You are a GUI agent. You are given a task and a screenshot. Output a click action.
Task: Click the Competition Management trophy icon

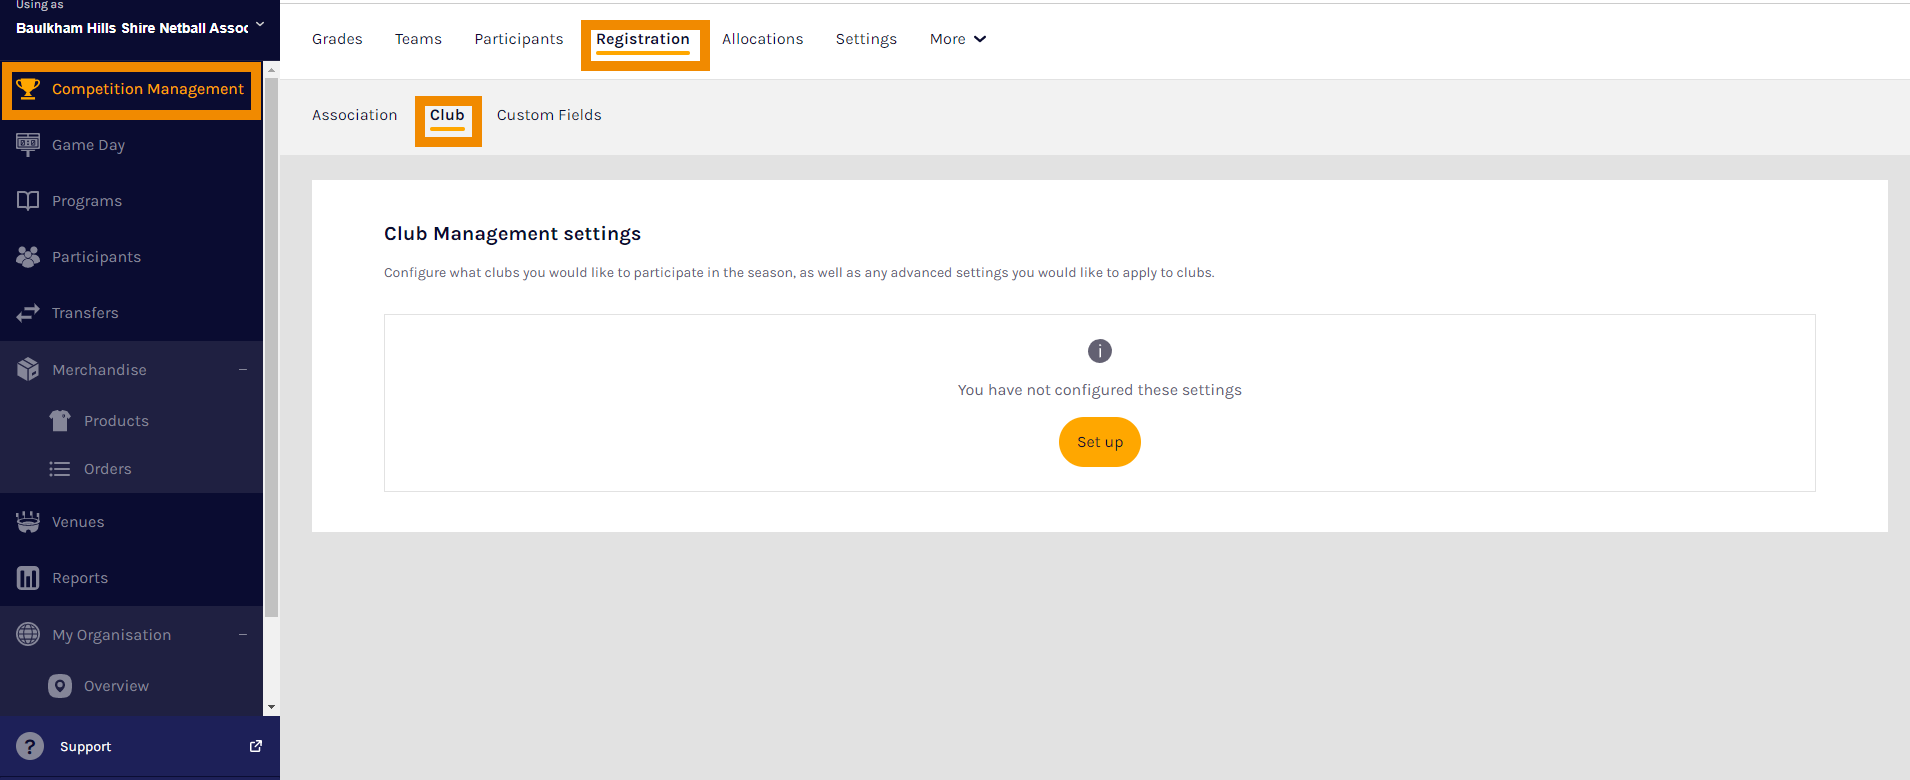coord(28,89)
